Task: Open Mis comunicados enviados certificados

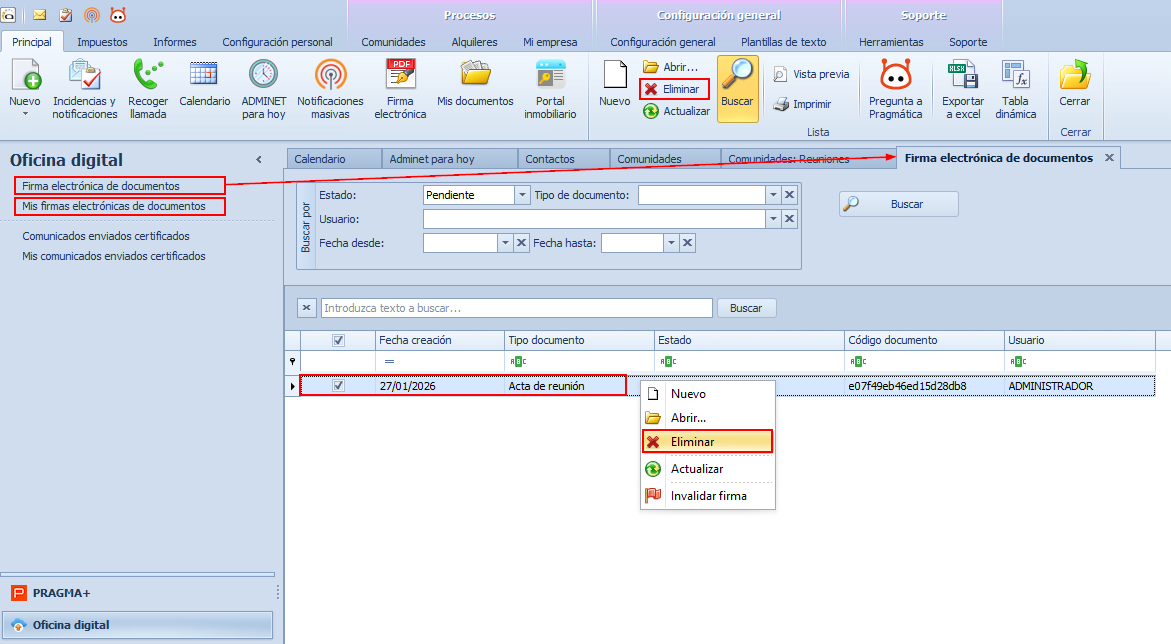Action: pos(114,256)
